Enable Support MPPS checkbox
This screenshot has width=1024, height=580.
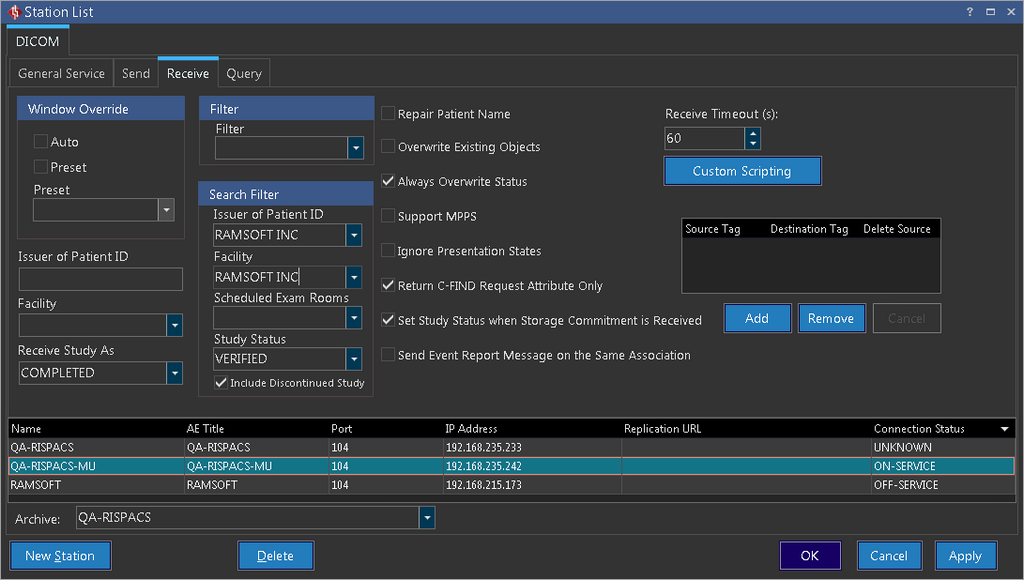pyautogui.click(x=388, y=216)
